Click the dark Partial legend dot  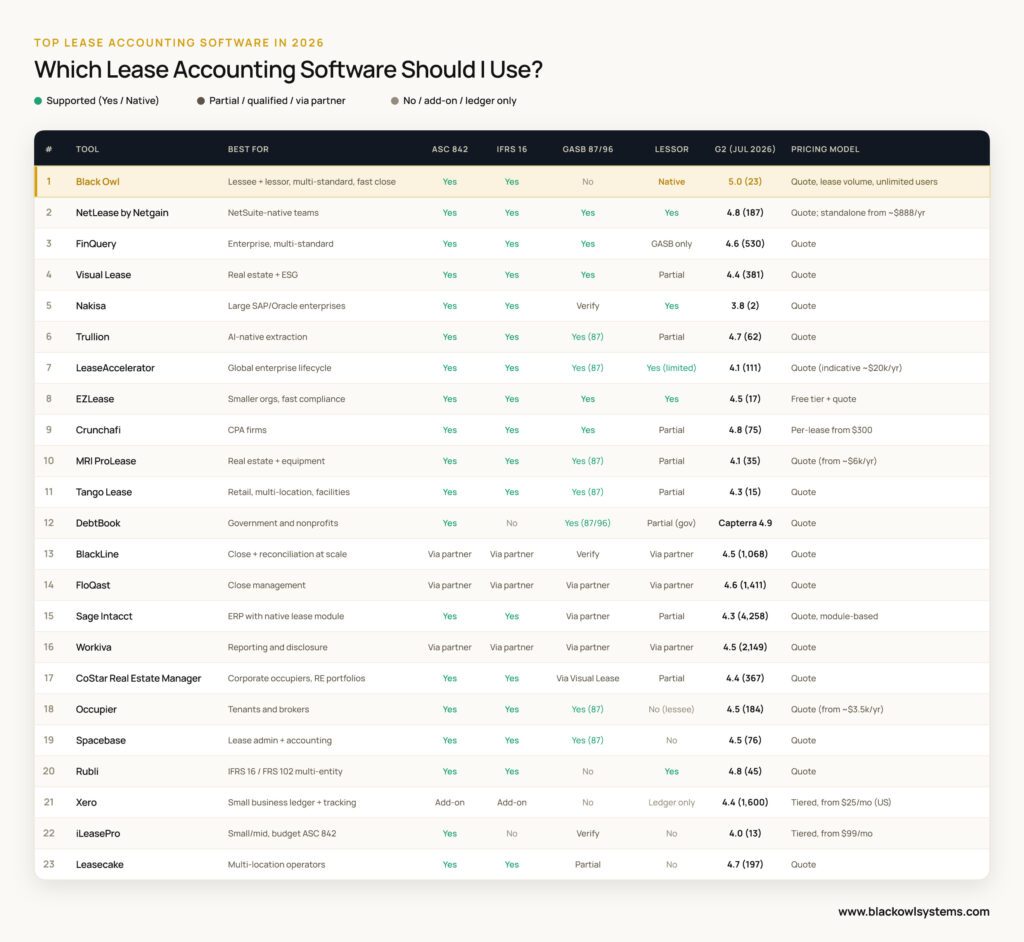200,101
